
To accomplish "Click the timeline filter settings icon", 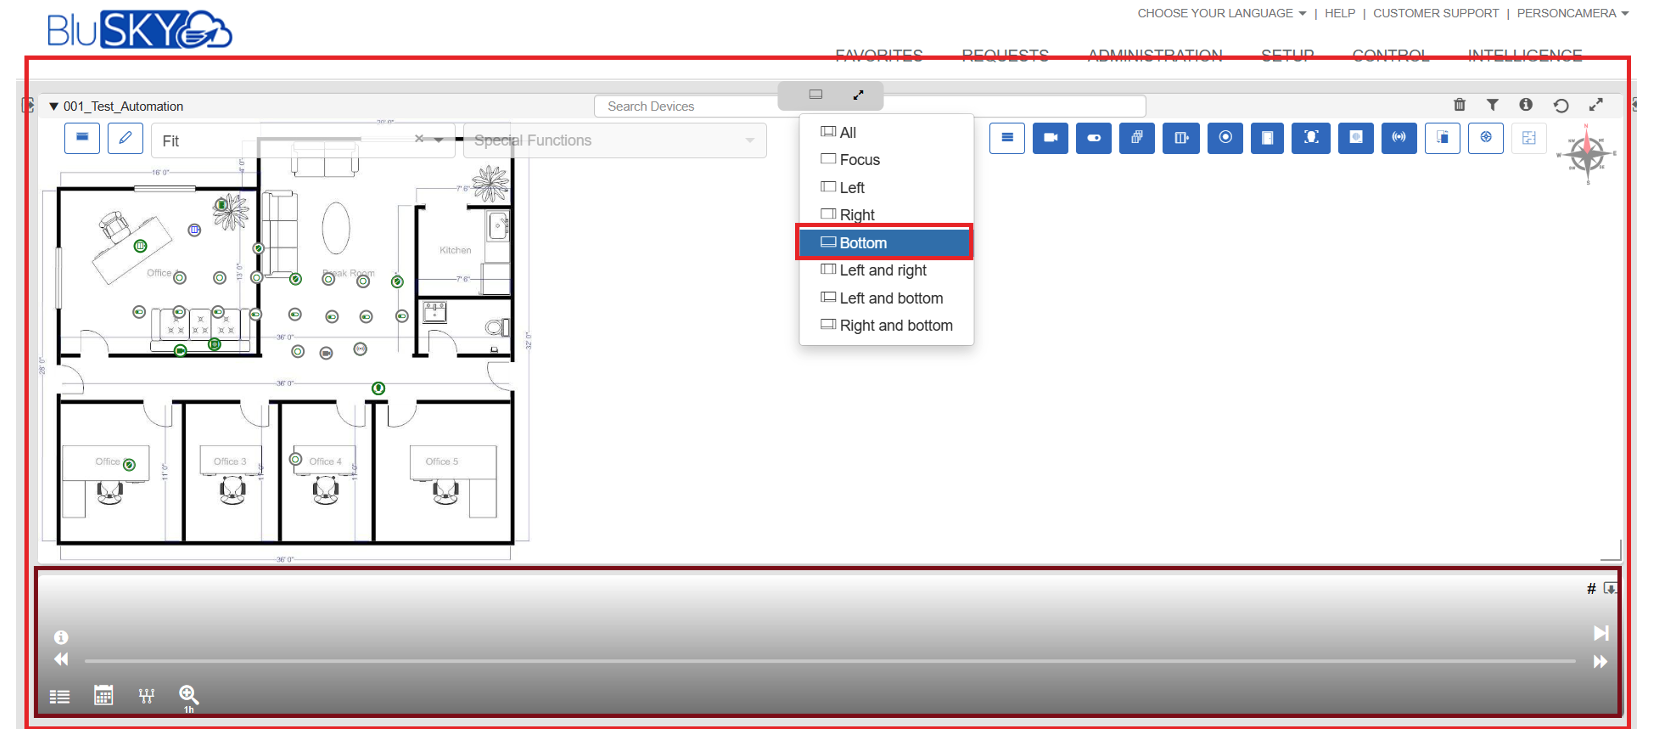I will tap(146, 696).
